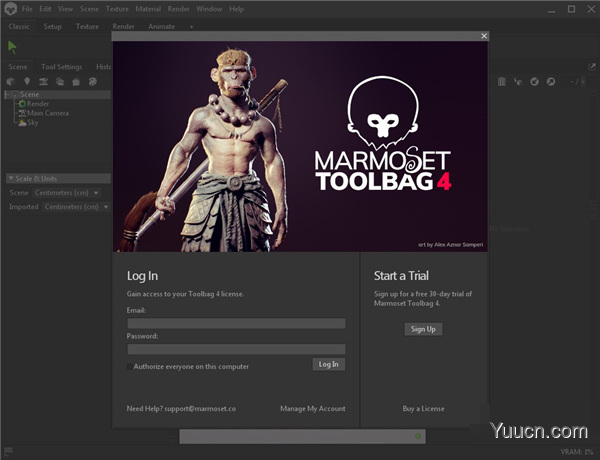Screen dimensions: 600x460
Task: Switch to the Tool Settings panel tab
Action: [x=62, y=67]
